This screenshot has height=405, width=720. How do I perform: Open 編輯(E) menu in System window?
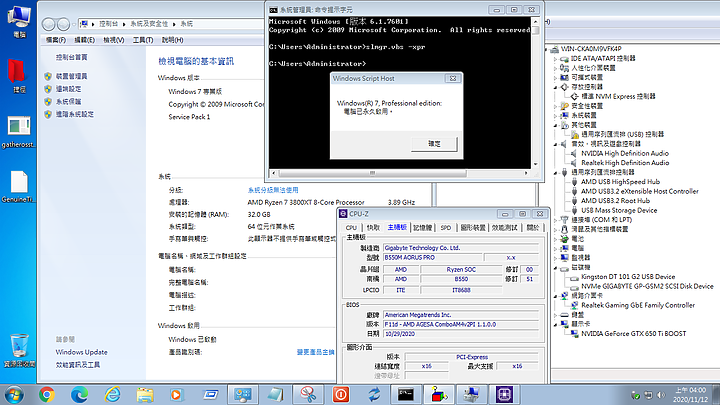tap(84, 40)
